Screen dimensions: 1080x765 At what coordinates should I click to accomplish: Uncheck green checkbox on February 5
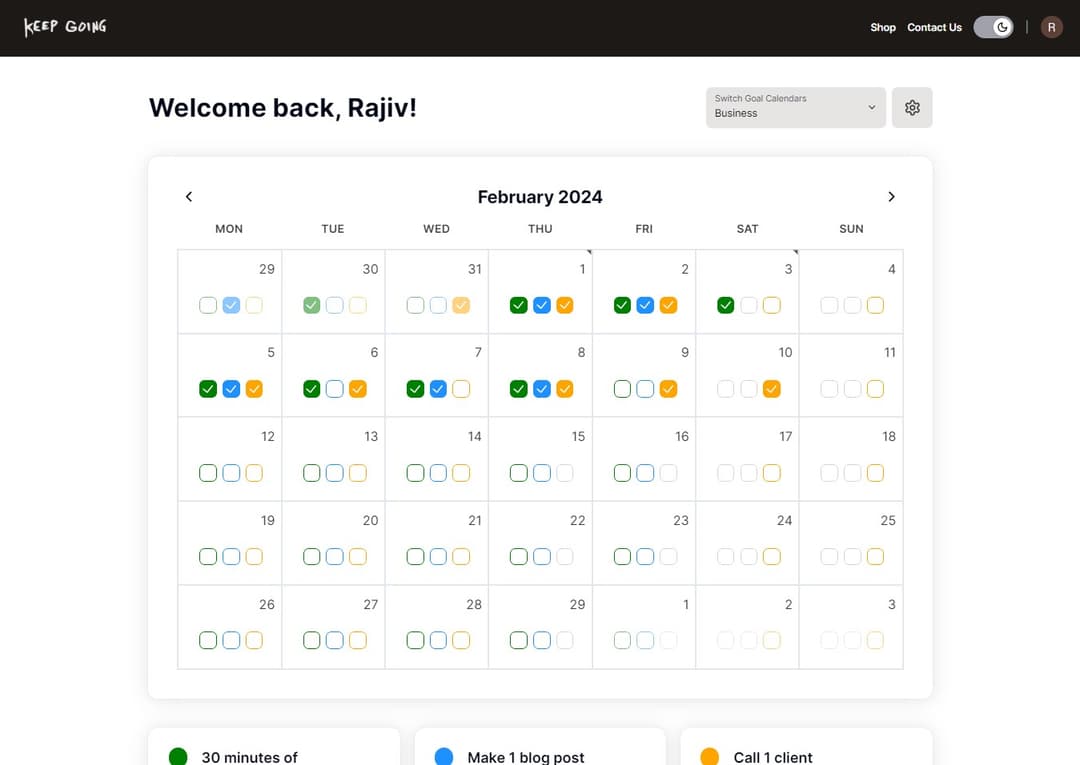(x=208, y=389)
